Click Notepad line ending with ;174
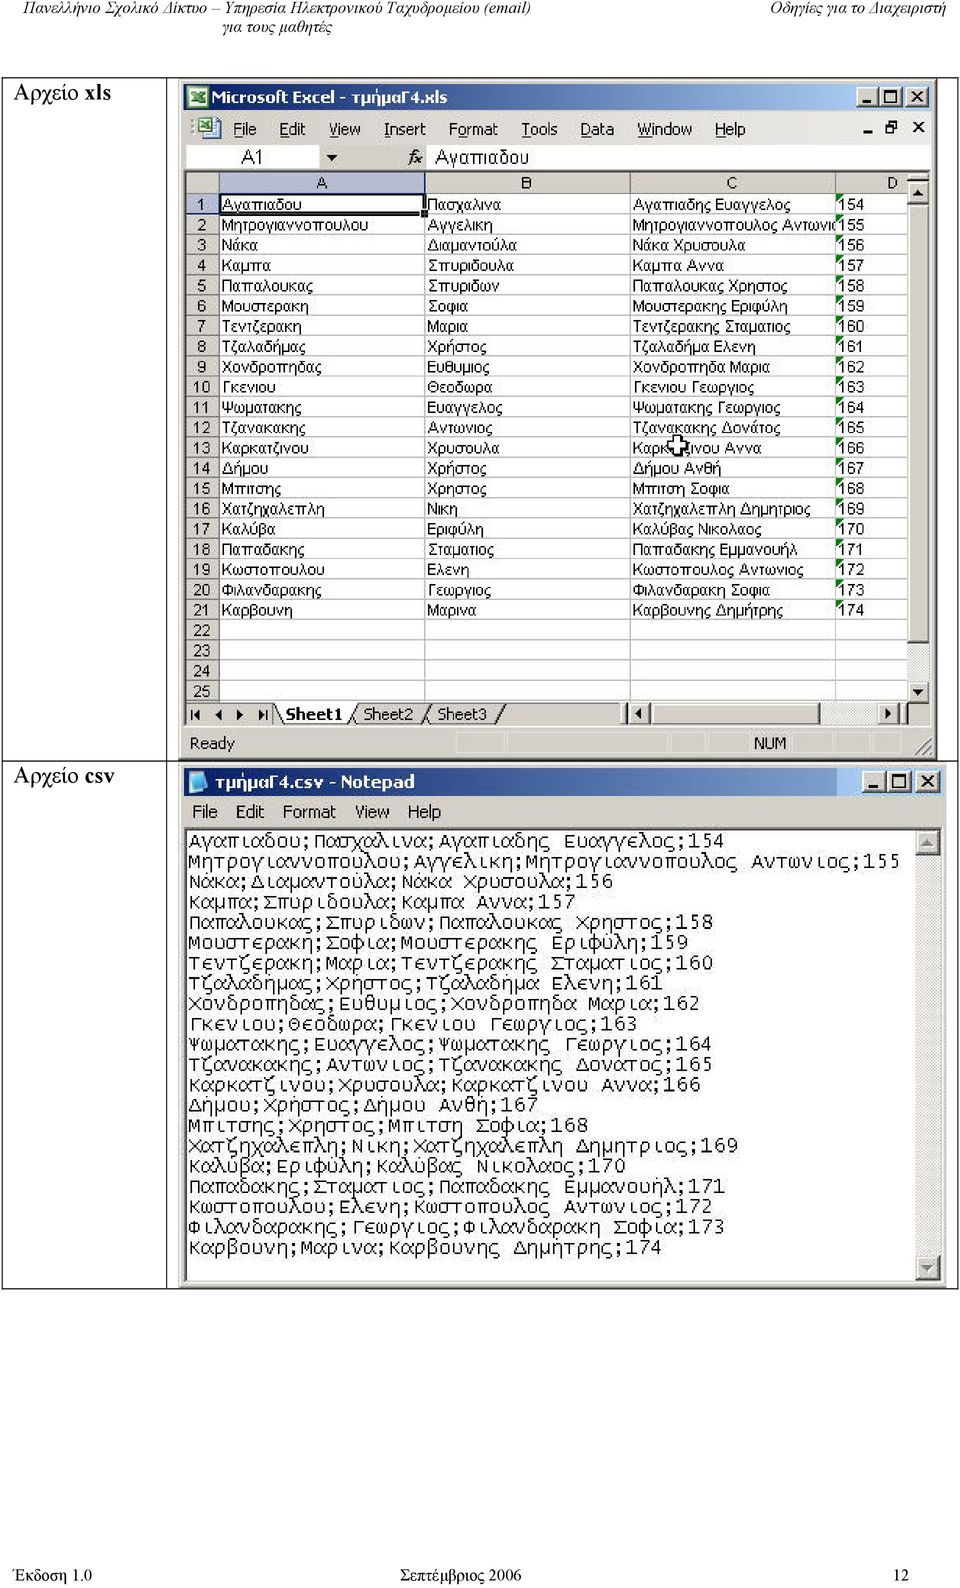Screen dimensions: 960x1588 (425, 1248)
